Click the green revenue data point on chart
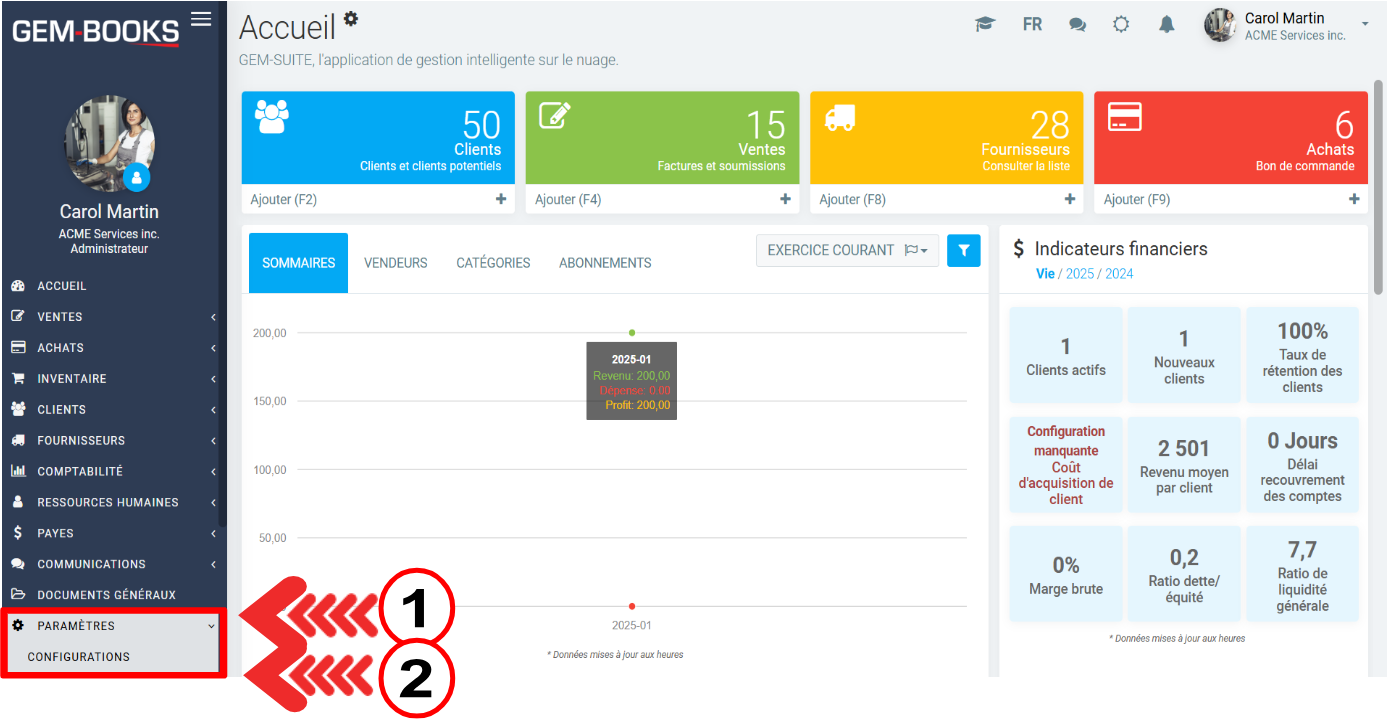Viewport: 1387px width, 719px height. pos(632,332)
